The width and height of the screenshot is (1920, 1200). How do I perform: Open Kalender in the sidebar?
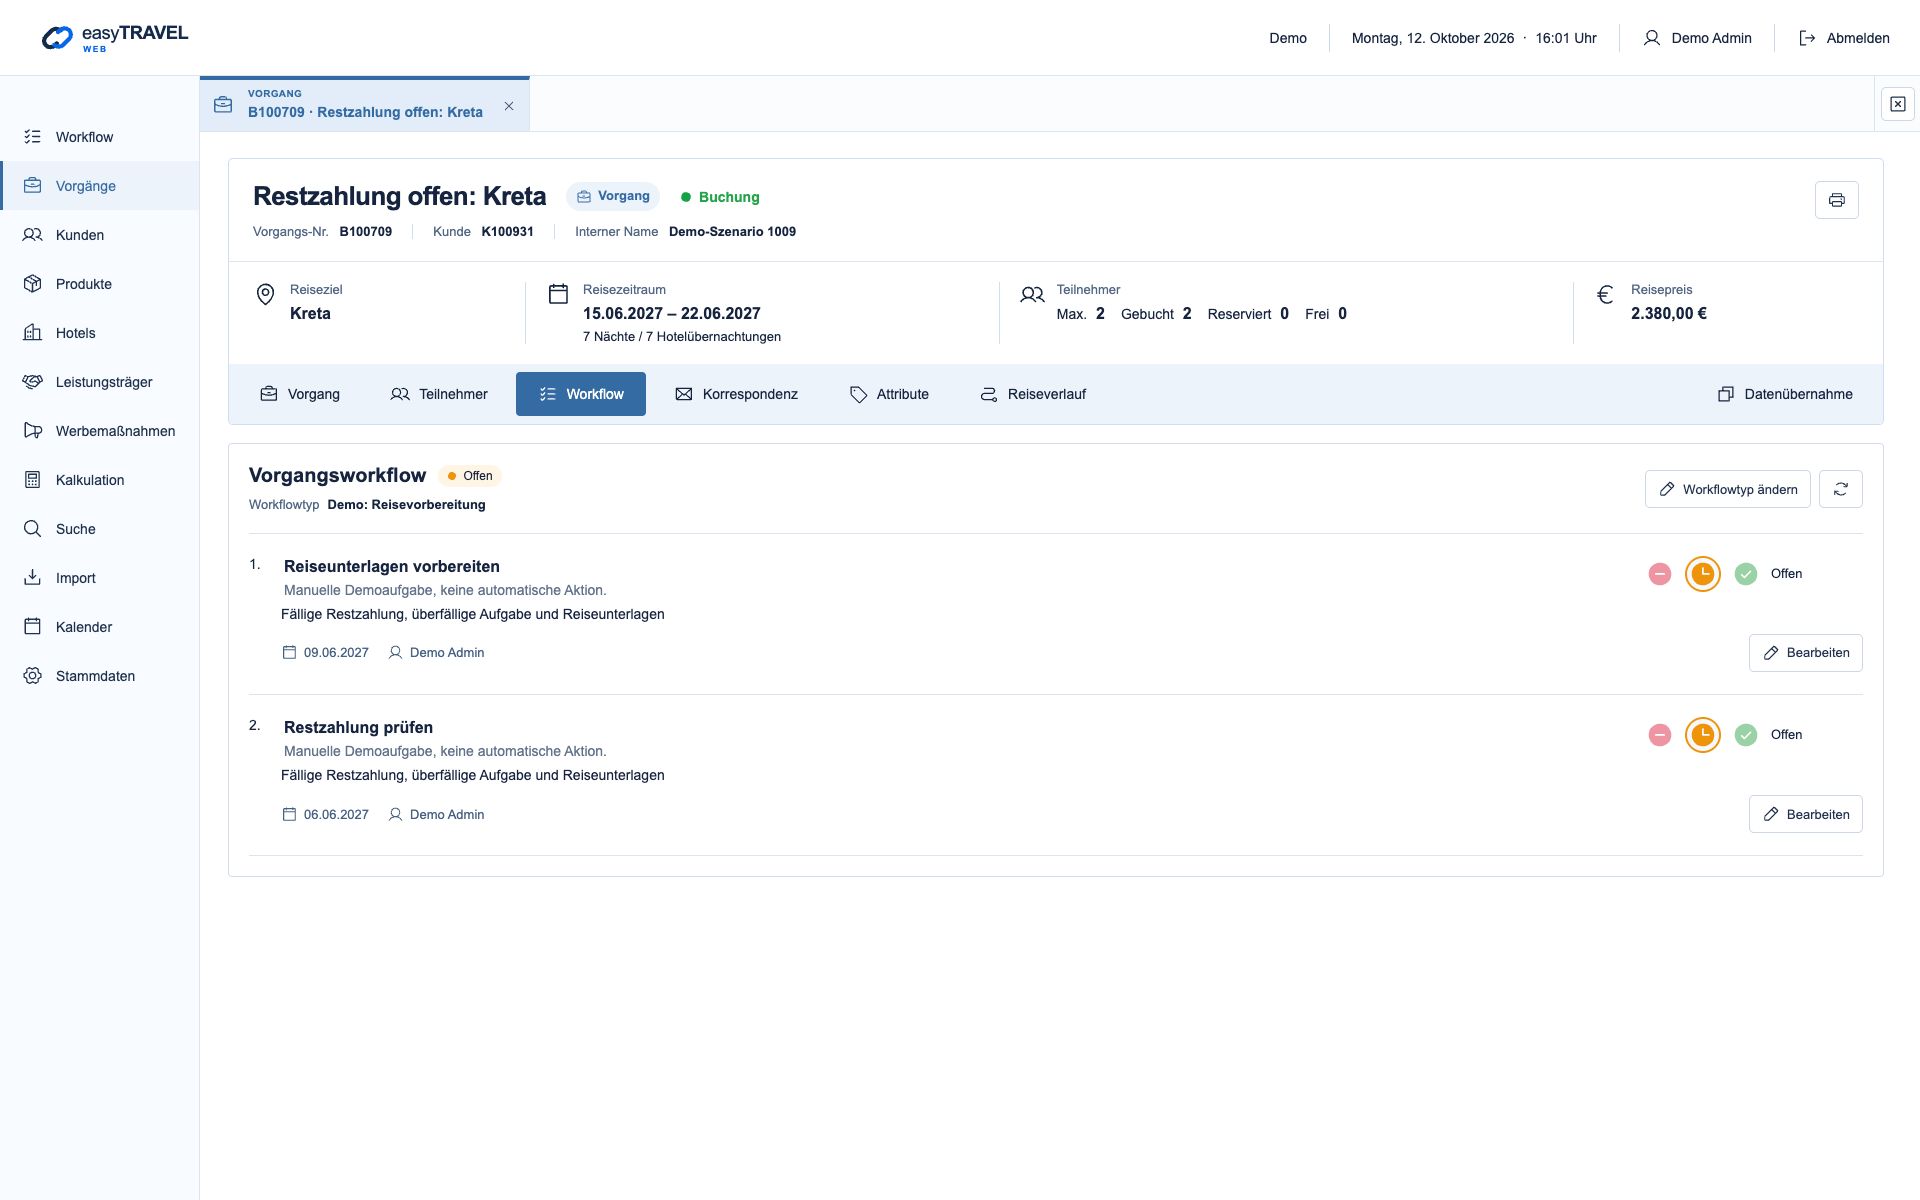pos(100,627)
